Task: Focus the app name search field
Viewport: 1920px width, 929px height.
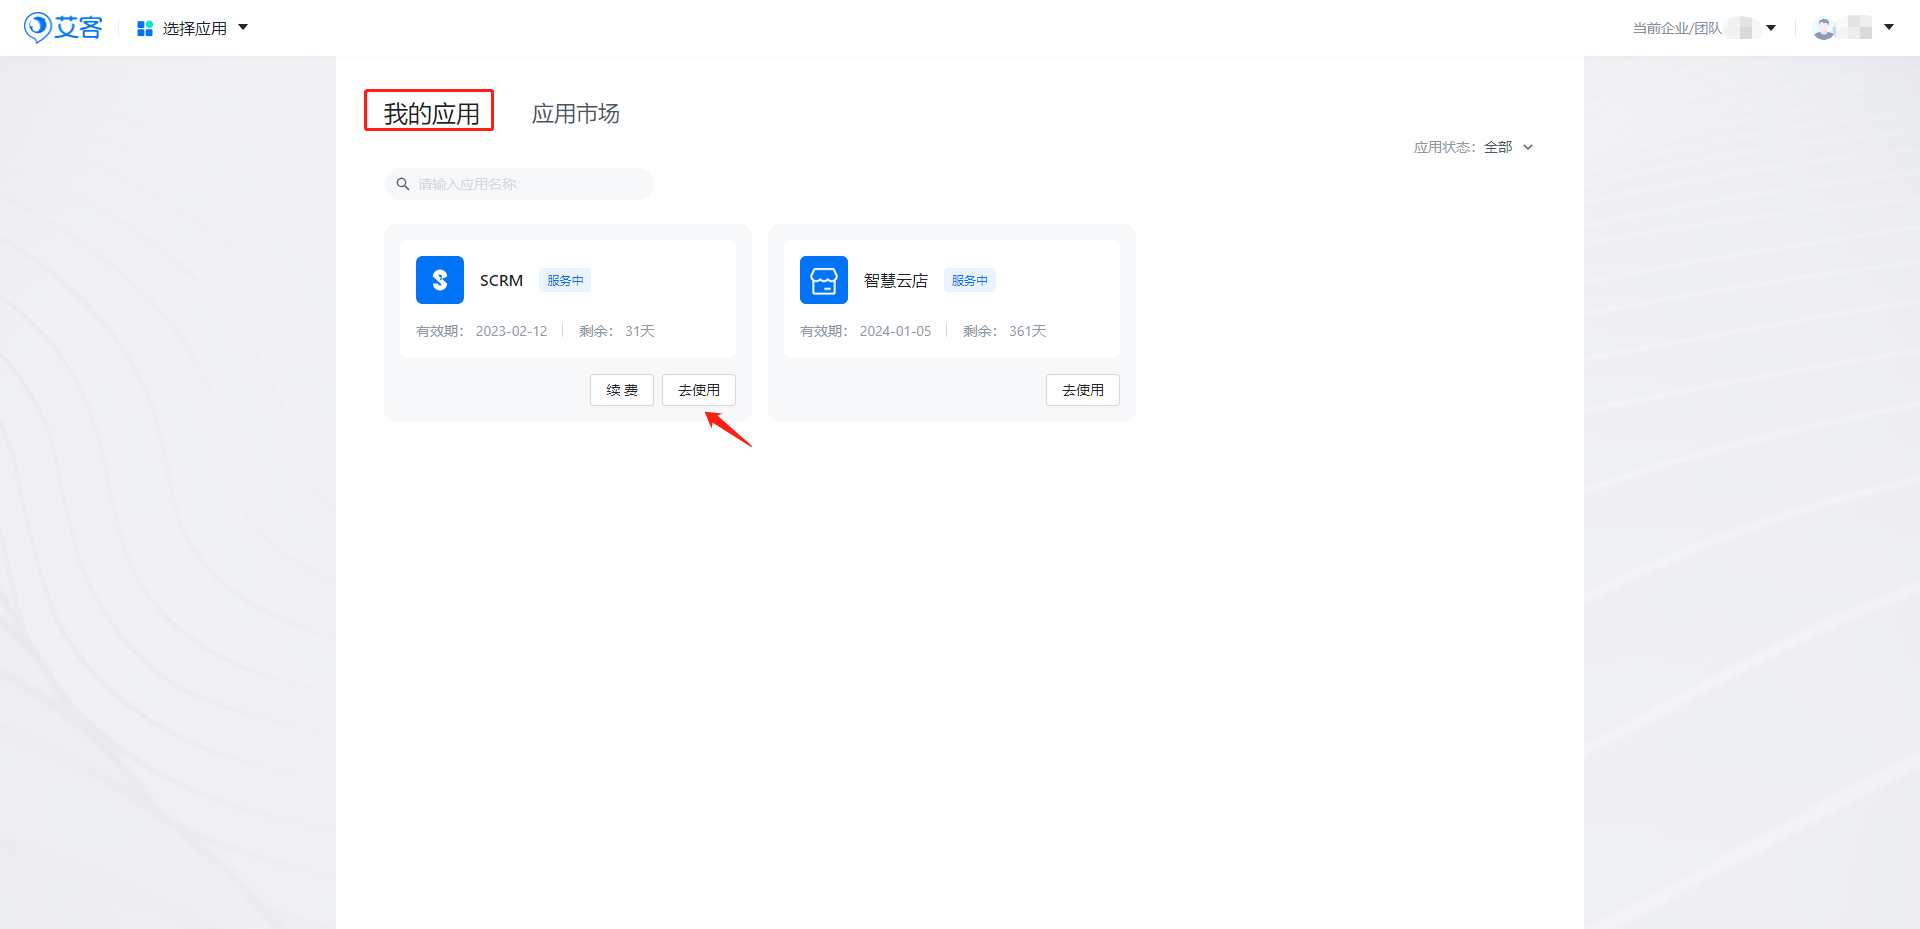Action: tap(530, 184)
